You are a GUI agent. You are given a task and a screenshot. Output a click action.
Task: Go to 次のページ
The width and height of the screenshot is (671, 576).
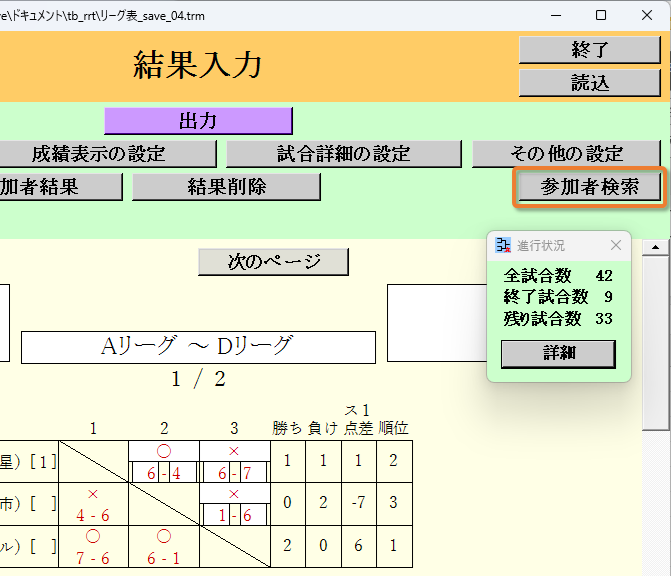(x=273, y=261)
